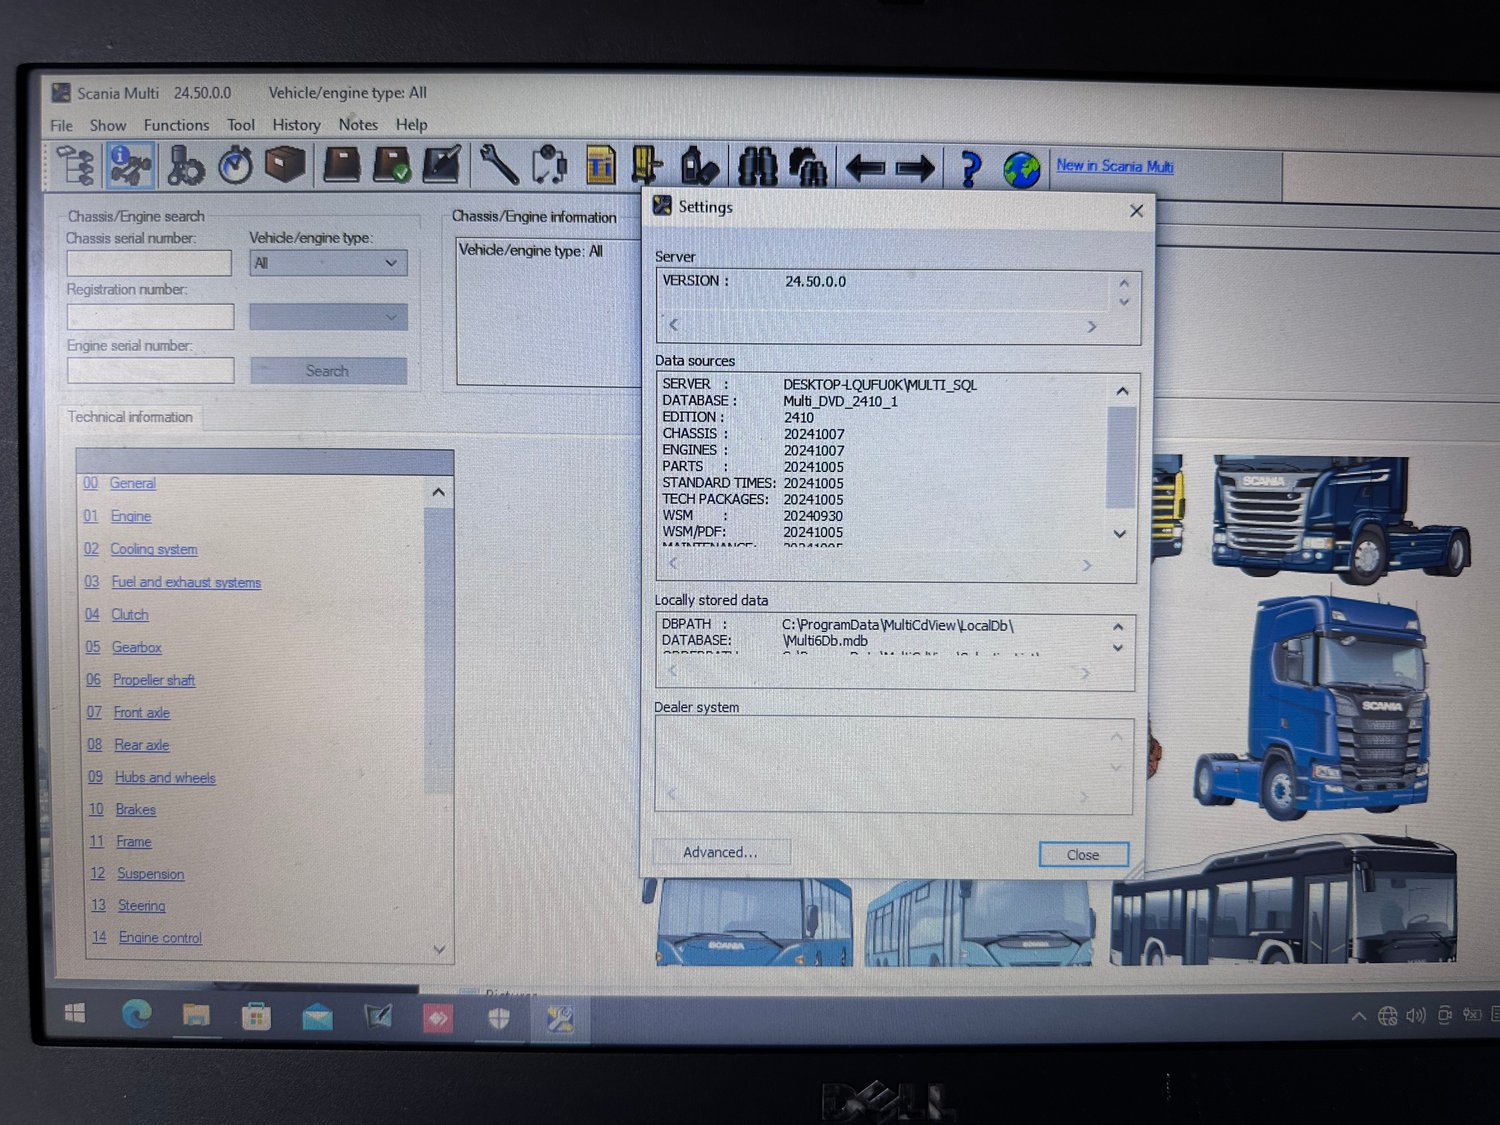Open the book with green checkmark icon
Viewport: 1500px width, 1125px height.
tap(391, 165)
